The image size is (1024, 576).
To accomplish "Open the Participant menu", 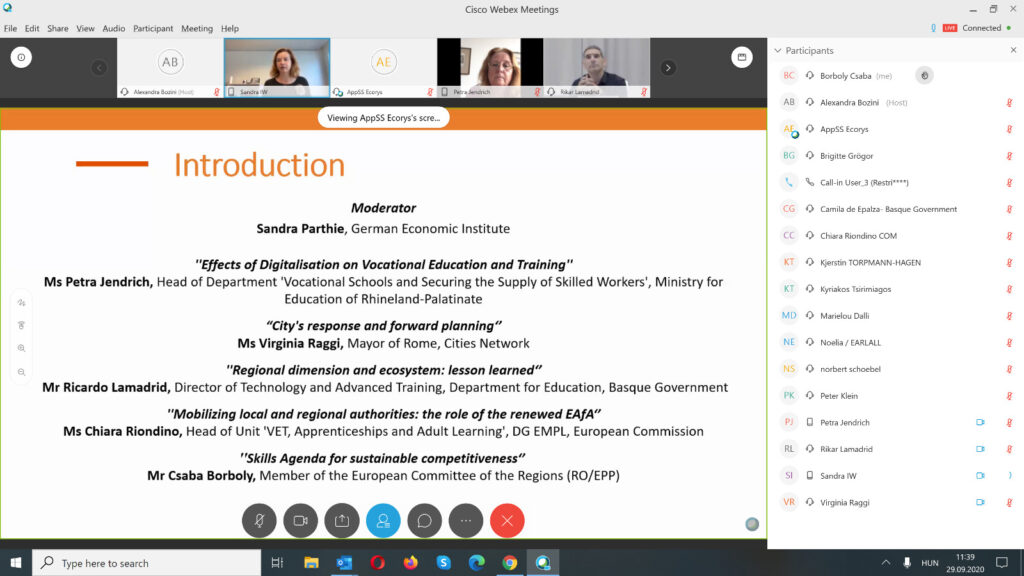I will point(153,28).
